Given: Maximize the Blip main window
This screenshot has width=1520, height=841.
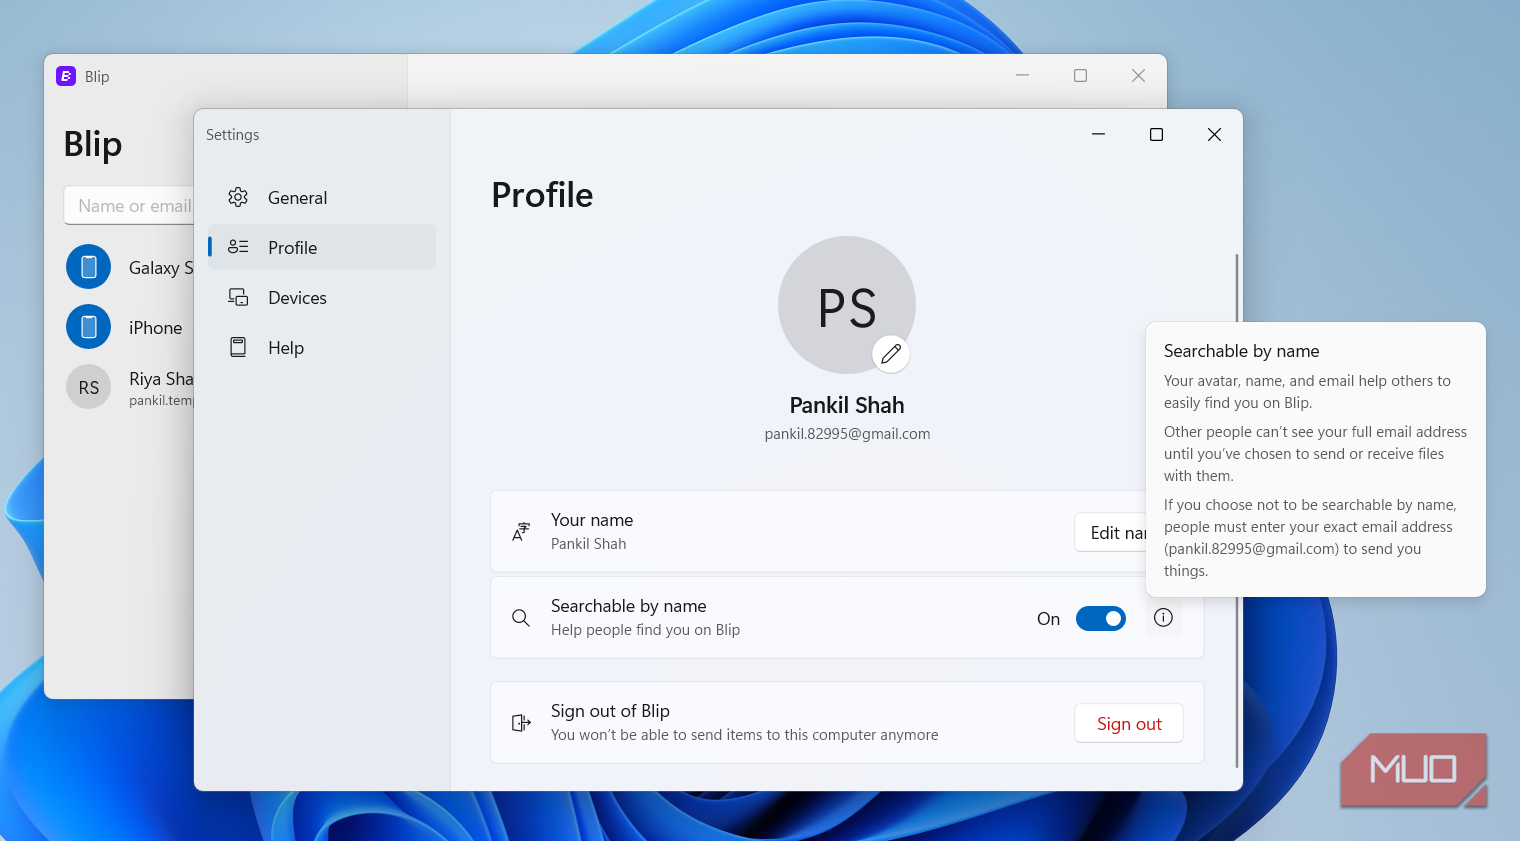Looking at the screenshot, I should (x=1080, y=76).
